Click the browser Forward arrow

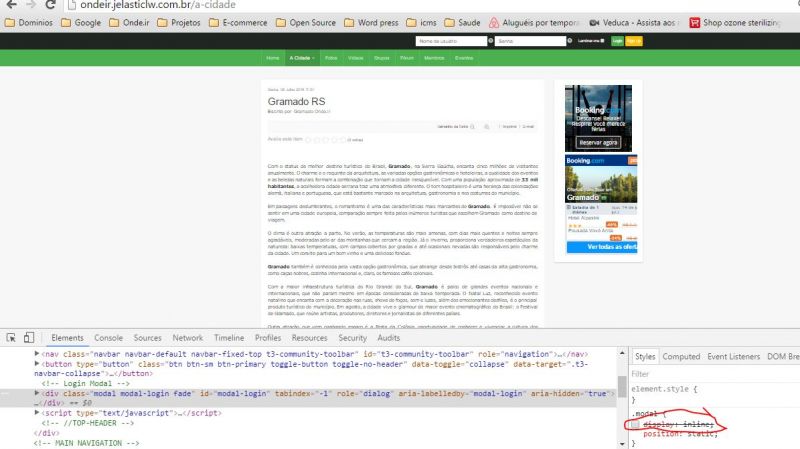pos(31,5)
